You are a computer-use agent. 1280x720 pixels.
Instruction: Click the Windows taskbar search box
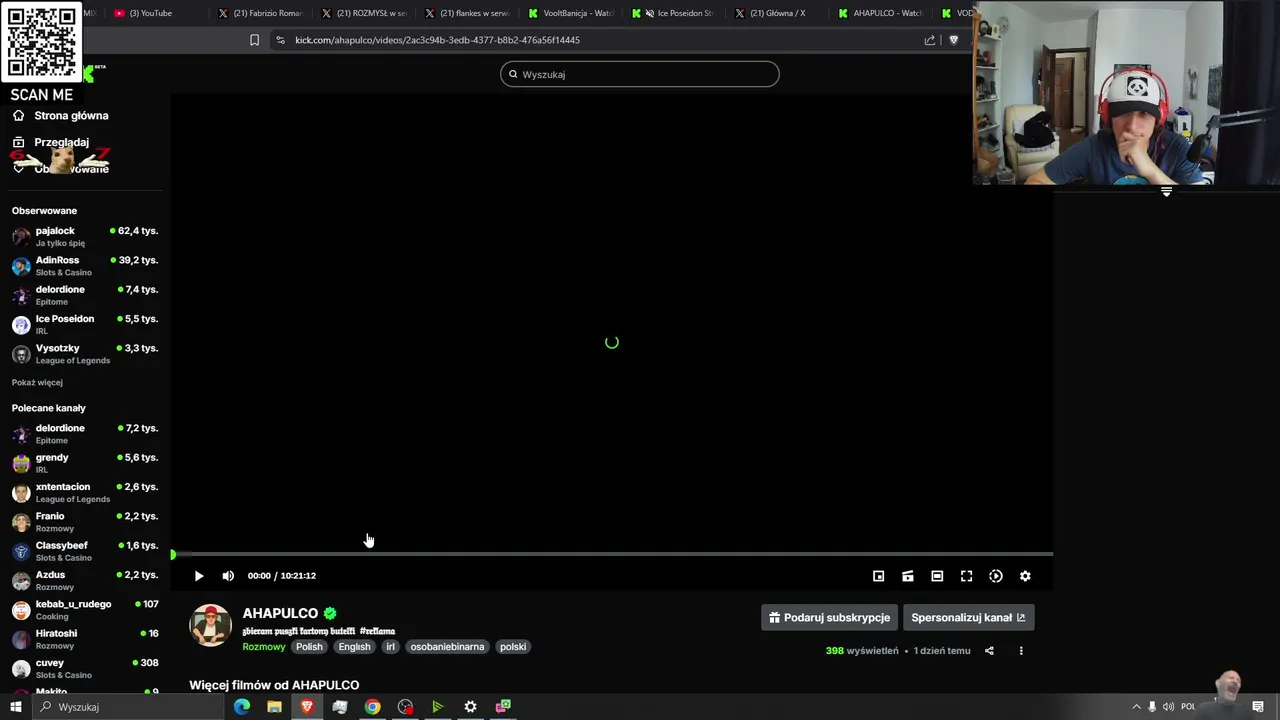[x=128, y=707]
